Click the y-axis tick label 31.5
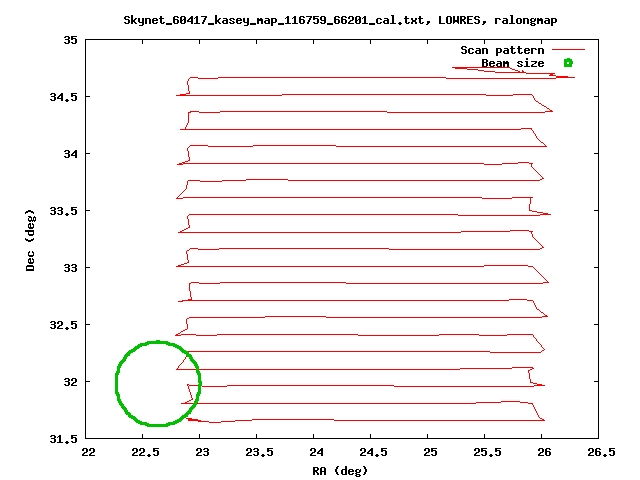Viewport: 640px width, 480px height. tap(63, 439)
